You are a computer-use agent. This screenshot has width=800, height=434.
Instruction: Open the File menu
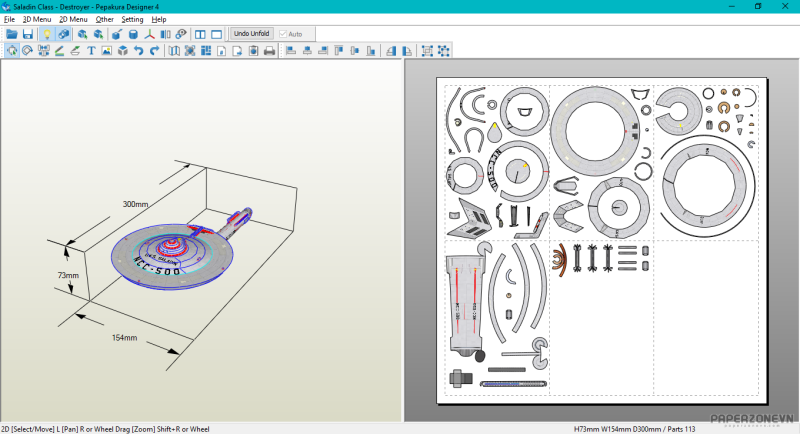[x=9, y=19]
